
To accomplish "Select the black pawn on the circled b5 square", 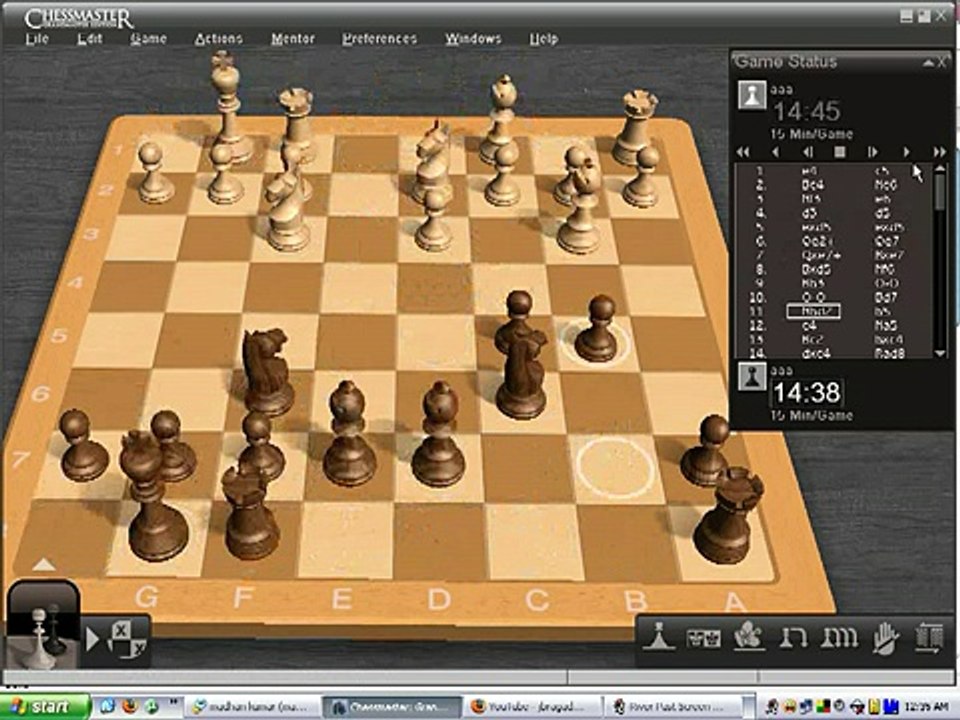I will pos(597,329).
